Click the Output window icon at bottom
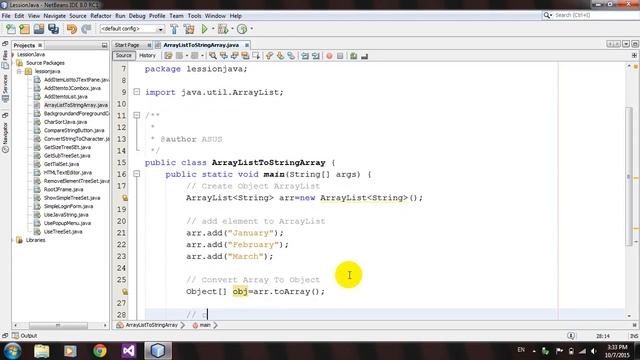Image resolution: width=640 pixels, height=360 pixels. coord(16,336)
